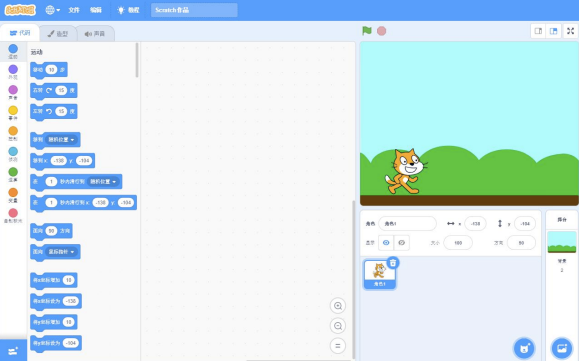Switch to the 代码 tab

[20, 33]
